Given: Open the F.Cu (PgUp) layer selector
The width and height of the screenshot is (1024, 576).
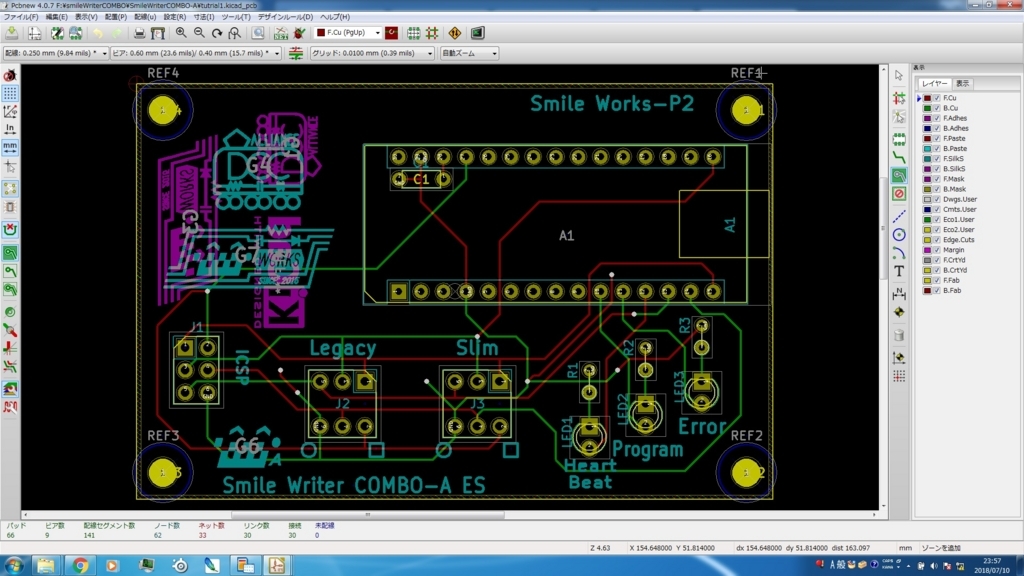Looking at the screenshot, I should click(348, 33).
